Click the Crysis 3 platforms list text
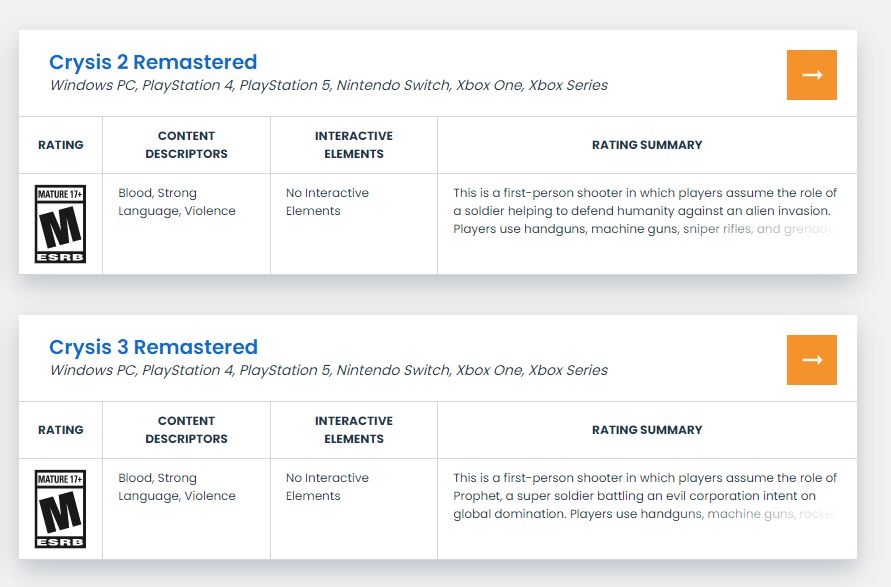The height and width of the screenshot is (587, 891). point(328,370)
